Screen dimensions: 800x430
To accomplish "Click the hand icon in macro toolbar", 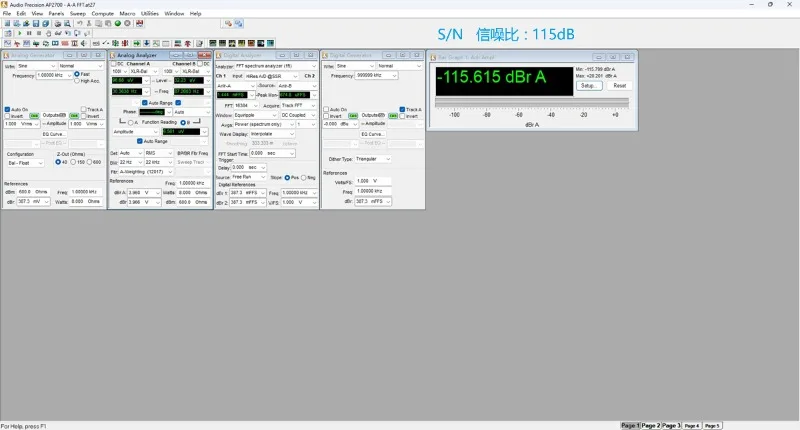I will [48, 33].
